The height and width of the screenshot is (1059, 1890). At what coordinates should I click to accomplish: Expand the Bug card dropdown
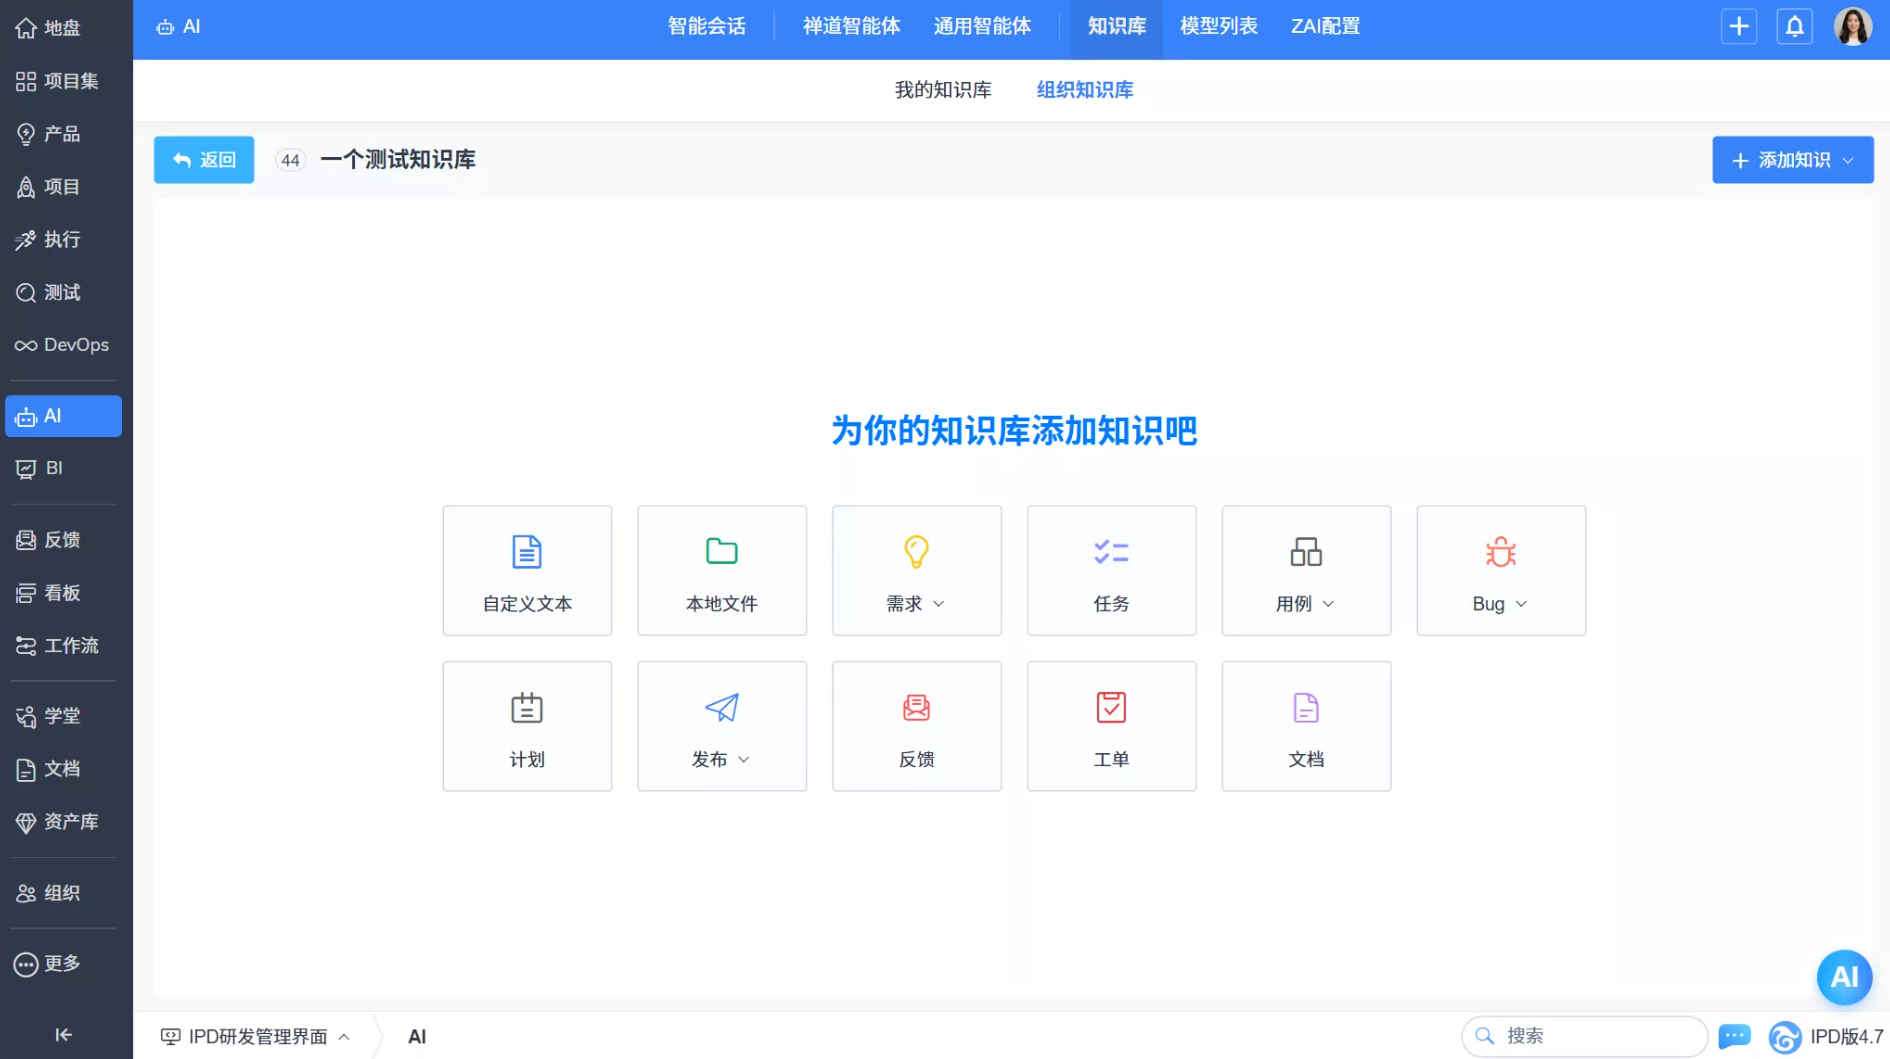point(1522,604)
